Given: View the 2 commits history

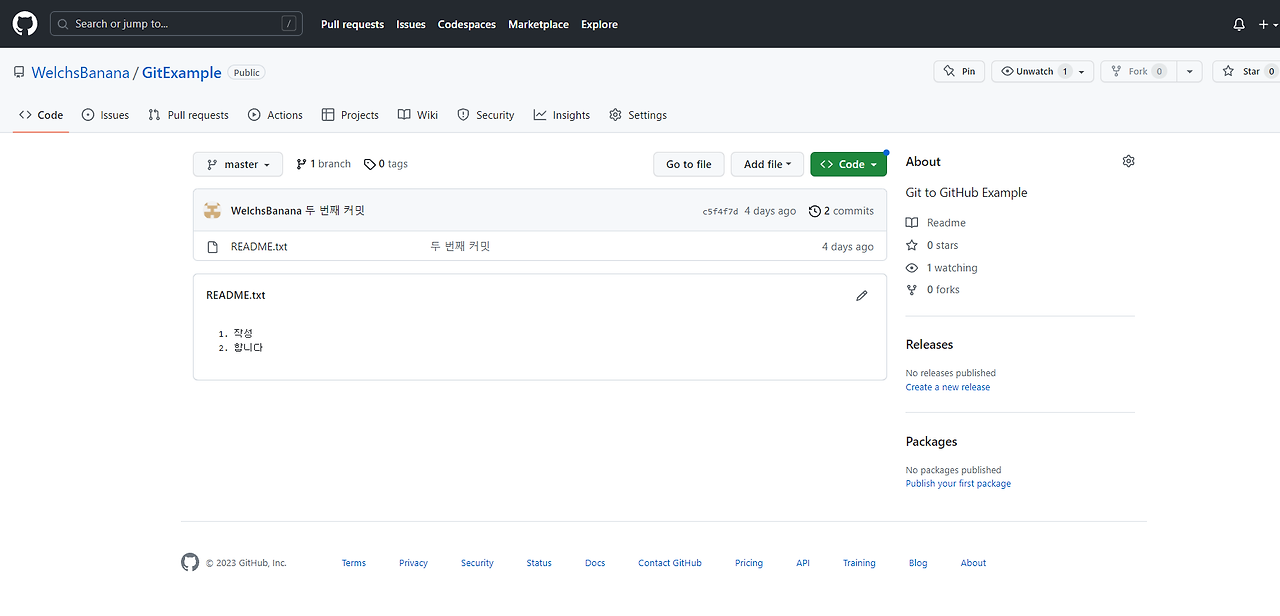Looking at the screenshot, I should [x=841, y=211].
